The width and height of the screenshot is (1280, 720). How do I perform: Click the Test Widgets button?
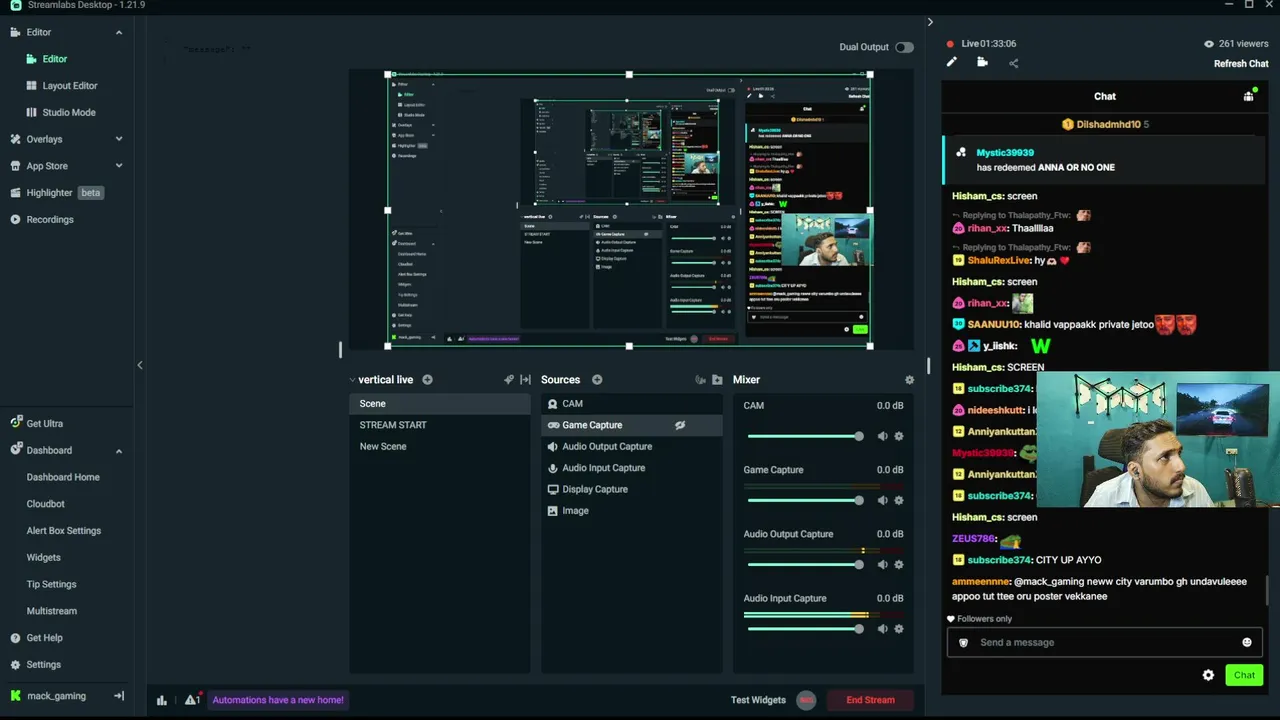758,700
